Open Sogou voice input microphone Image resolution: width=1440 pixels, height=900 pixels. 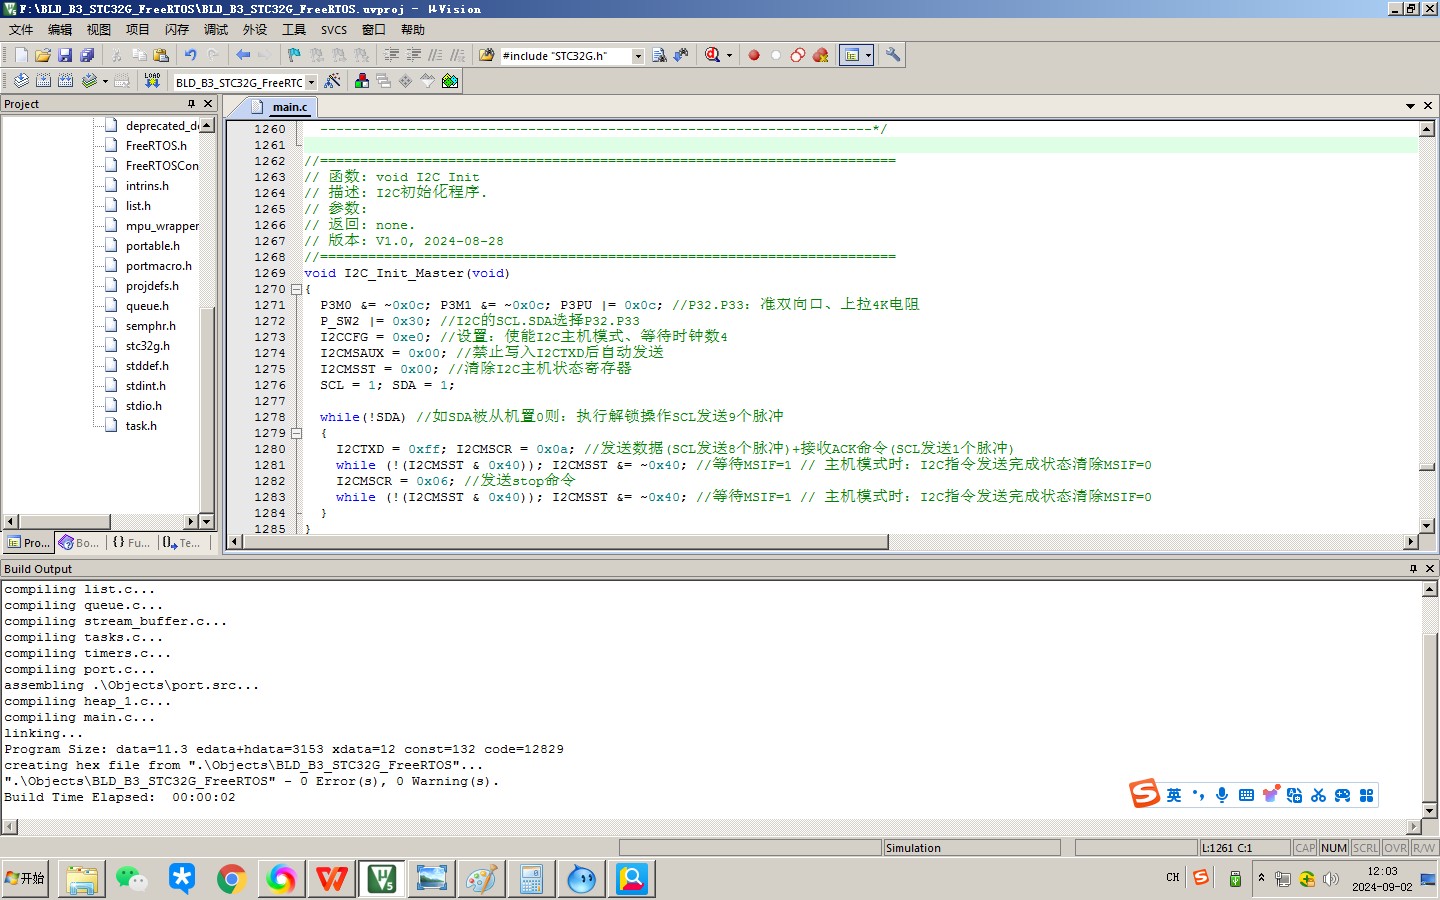pyautogui.click(x=1222, y=795)
